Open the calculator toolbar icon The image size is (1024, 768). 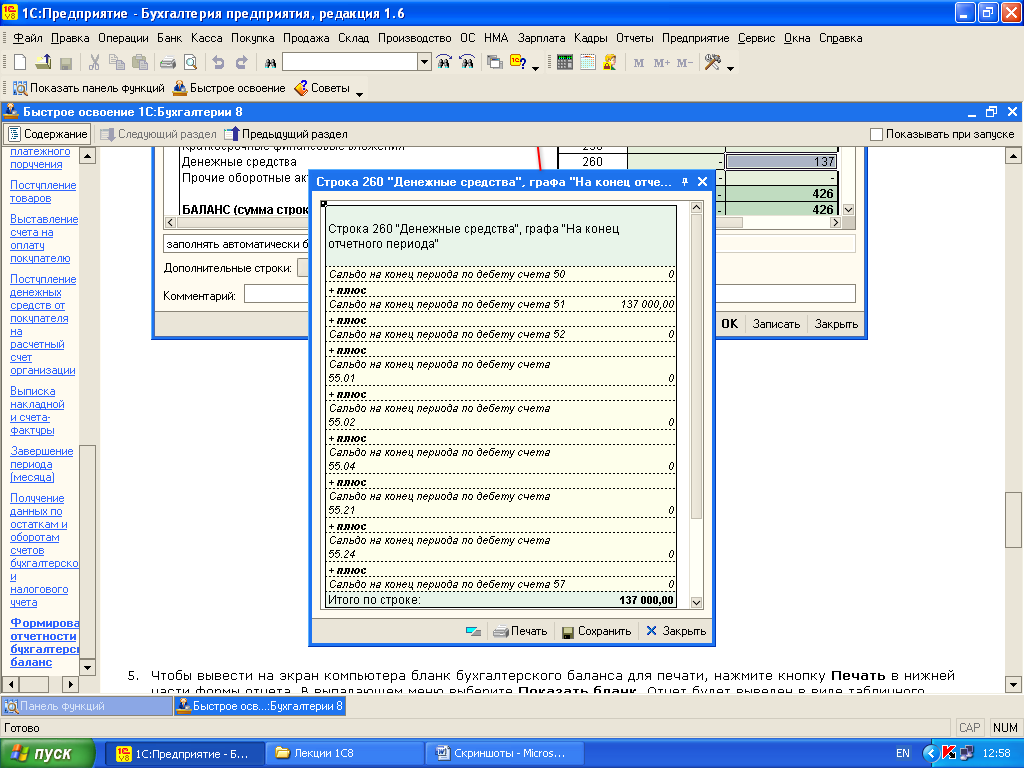[x=565, y=63]
